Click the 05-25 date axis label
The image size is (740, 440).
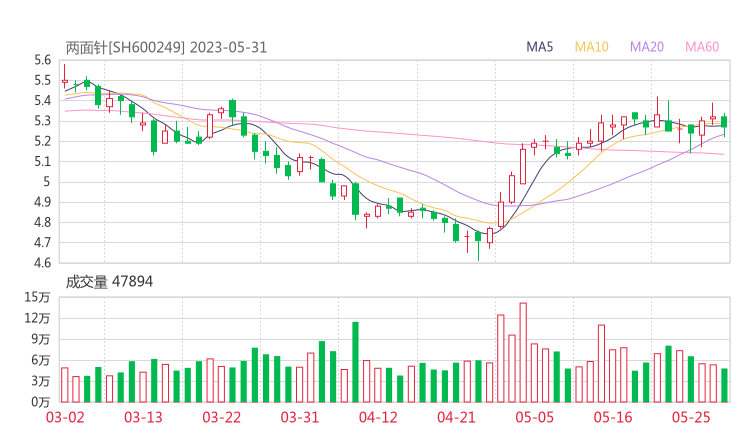point(691,417)
